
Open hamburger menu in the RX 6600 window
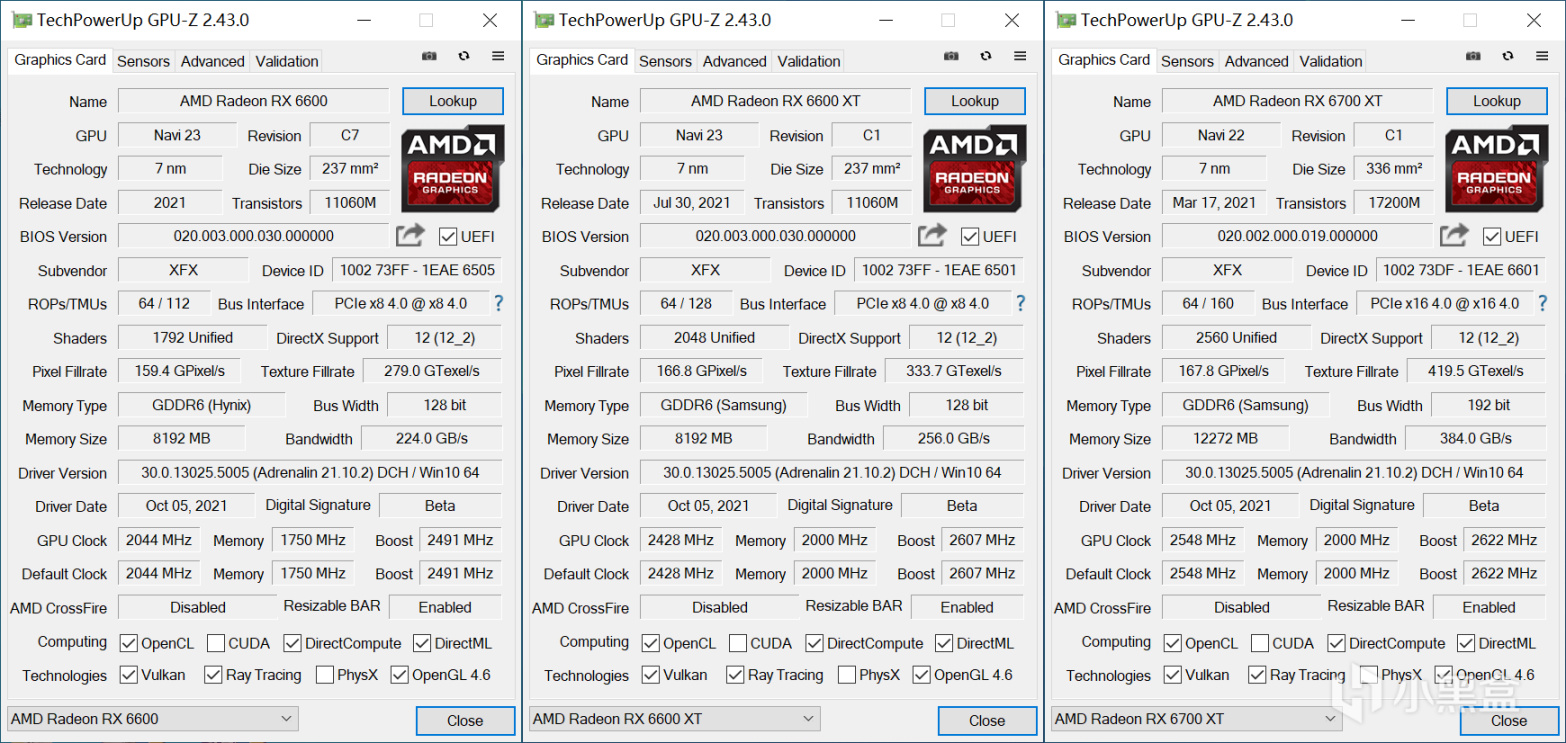pos(498,57)
